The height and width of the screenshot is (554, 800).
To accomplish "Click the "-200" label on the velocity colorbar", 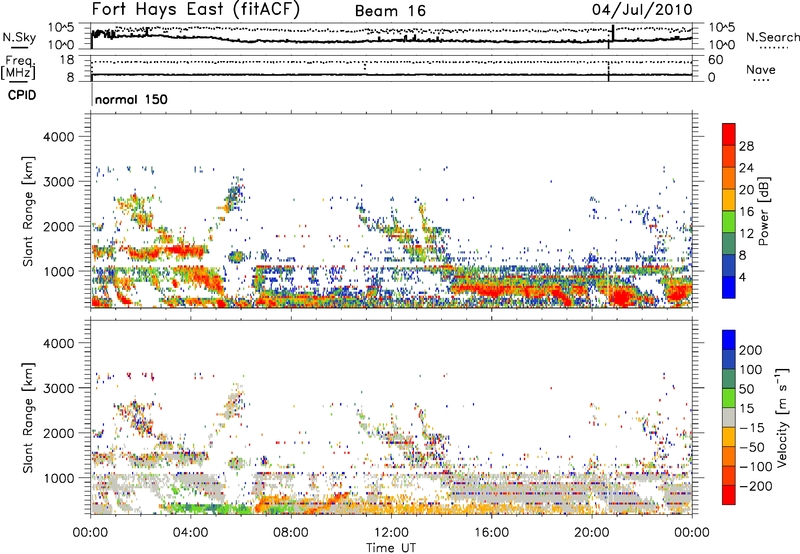I will coord(755,486).
